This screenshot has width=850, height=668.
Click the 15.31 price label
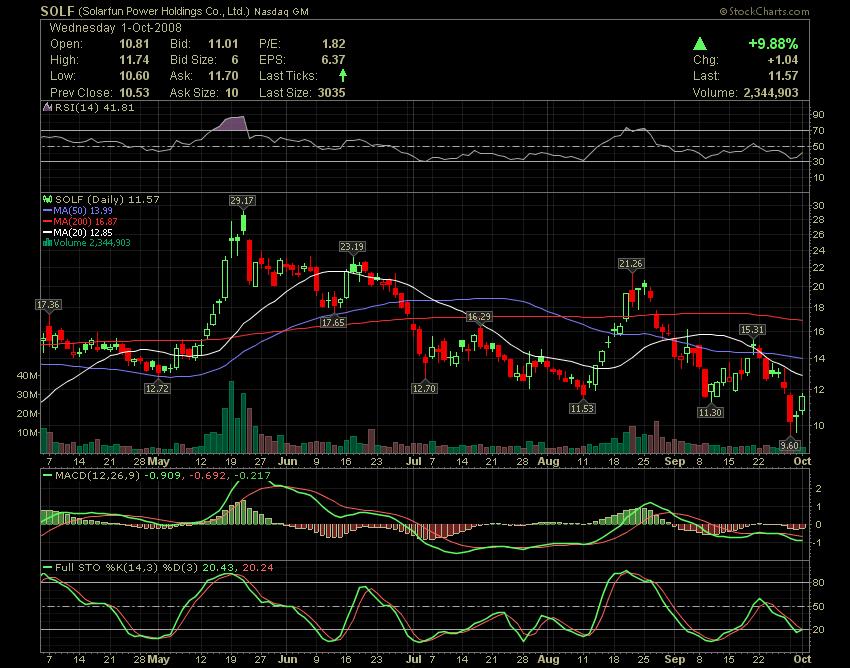[752, 330]
